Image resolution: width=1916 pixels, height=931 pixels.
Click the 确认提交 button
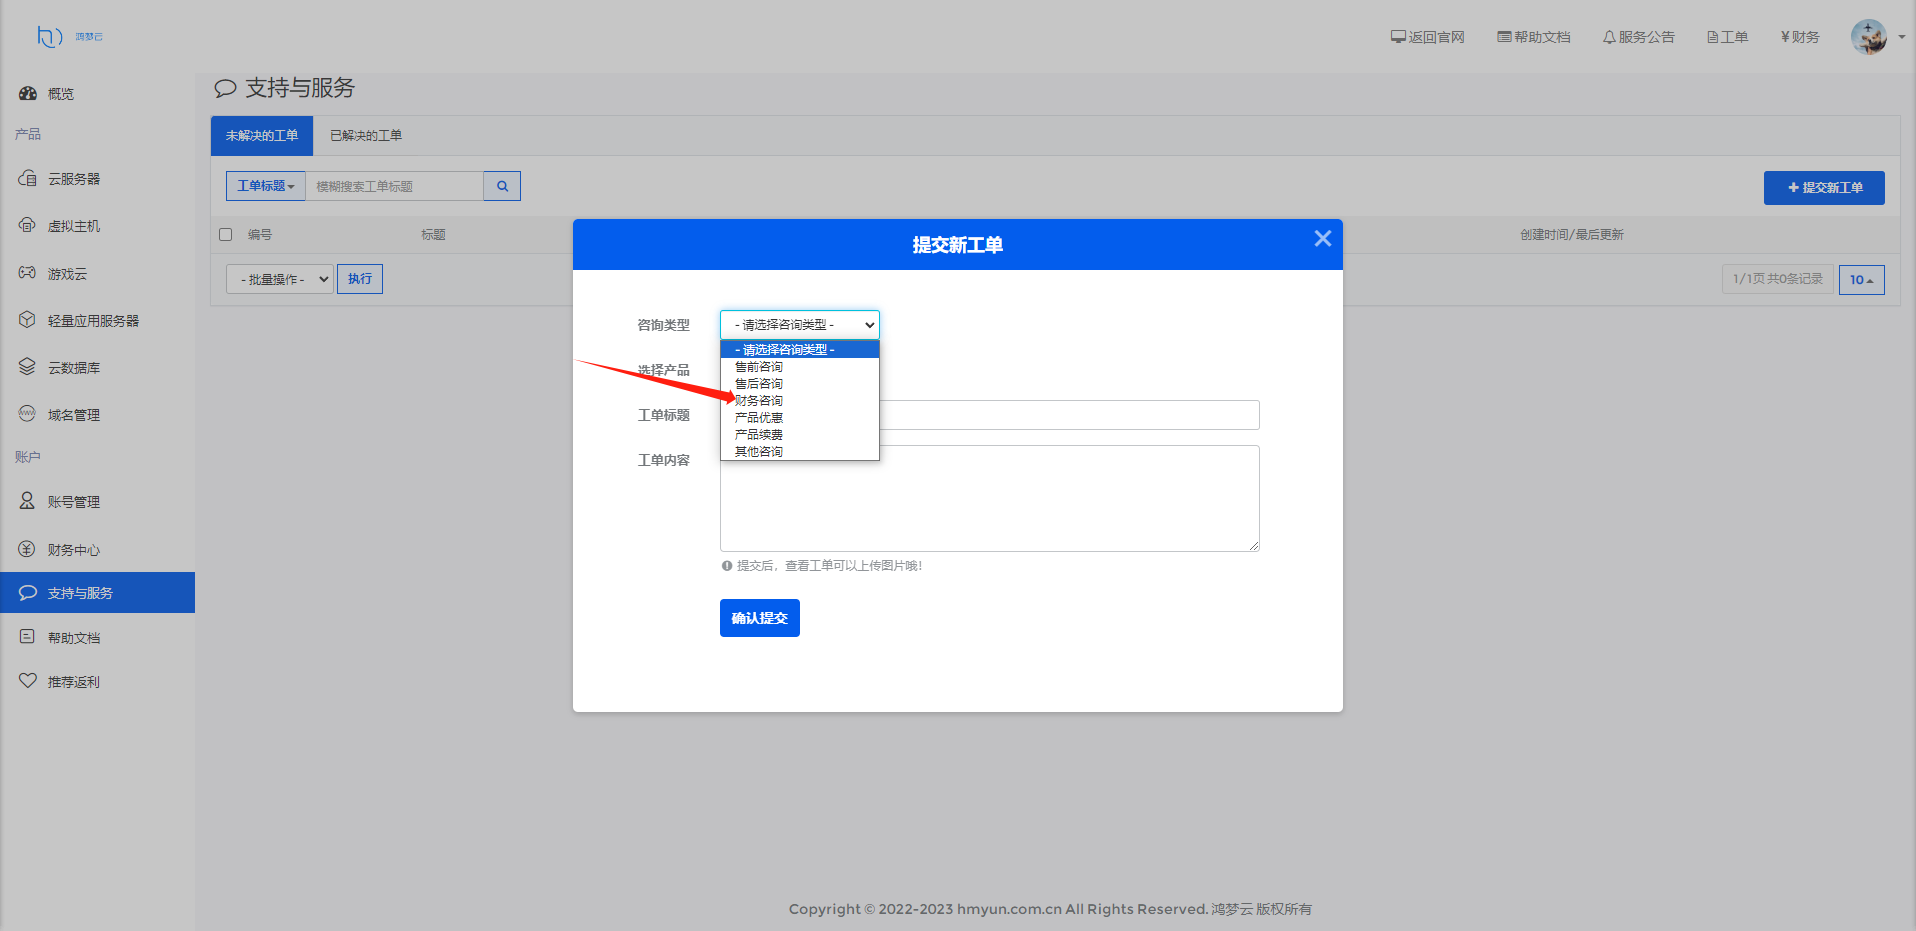pyautogui.click(x=759, y=618)
